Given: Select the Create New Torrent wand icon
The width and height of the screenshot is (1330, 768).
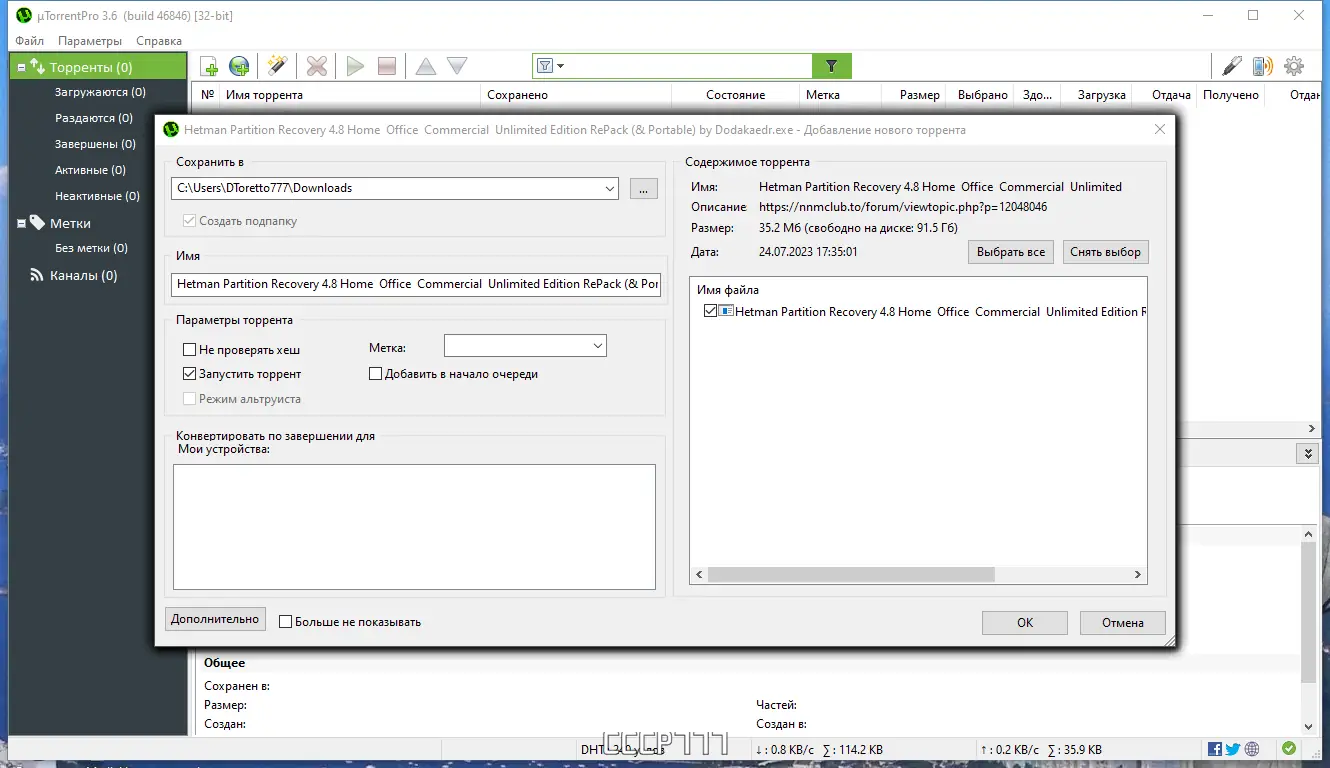Looking at the screenshot, I should (276, 65).
